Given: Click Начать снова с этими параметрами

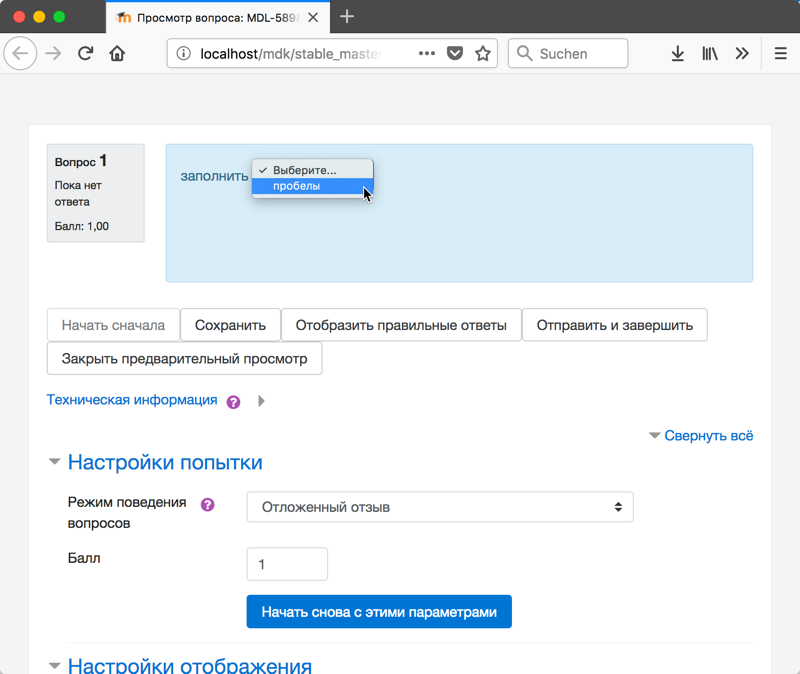Looking at the screenshot, I should point(379,611).
